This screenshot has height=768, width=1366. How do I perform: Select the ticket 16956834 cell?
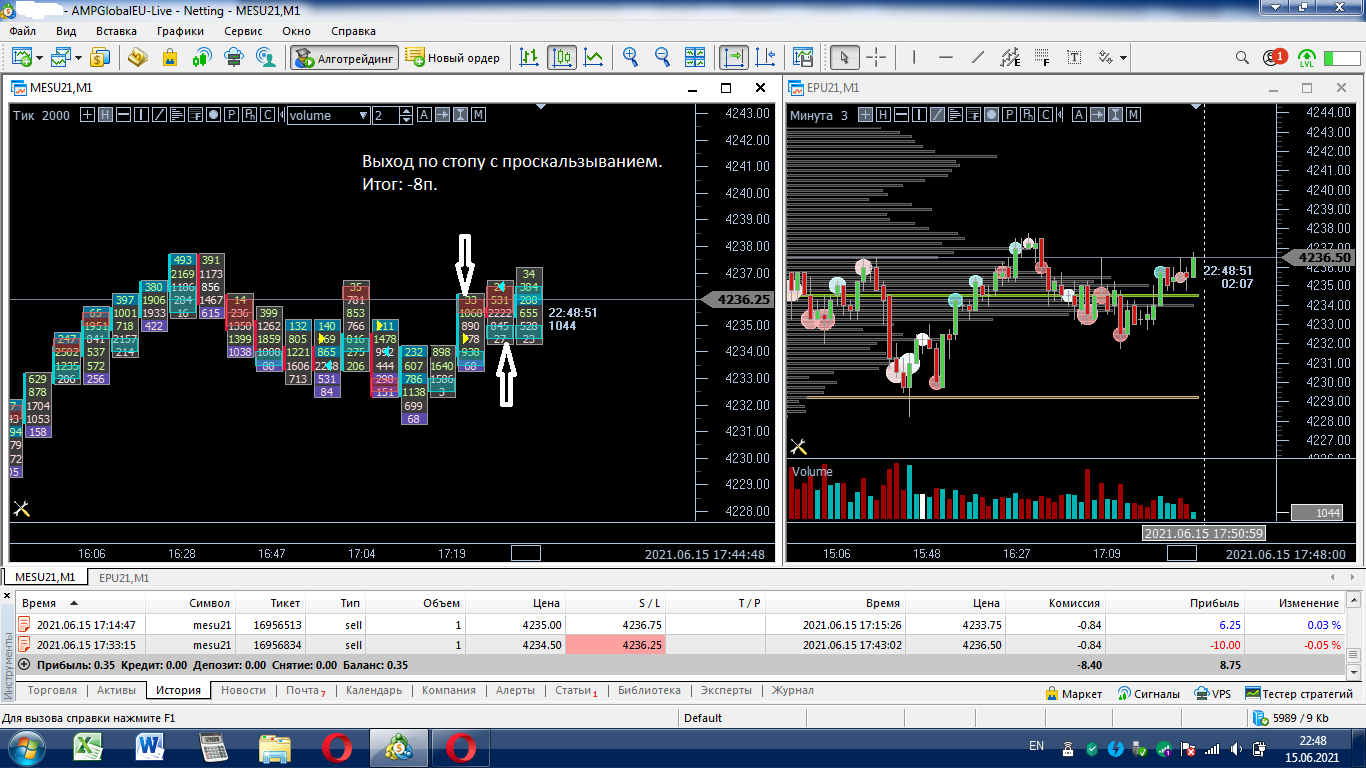(x=270, y=645)
